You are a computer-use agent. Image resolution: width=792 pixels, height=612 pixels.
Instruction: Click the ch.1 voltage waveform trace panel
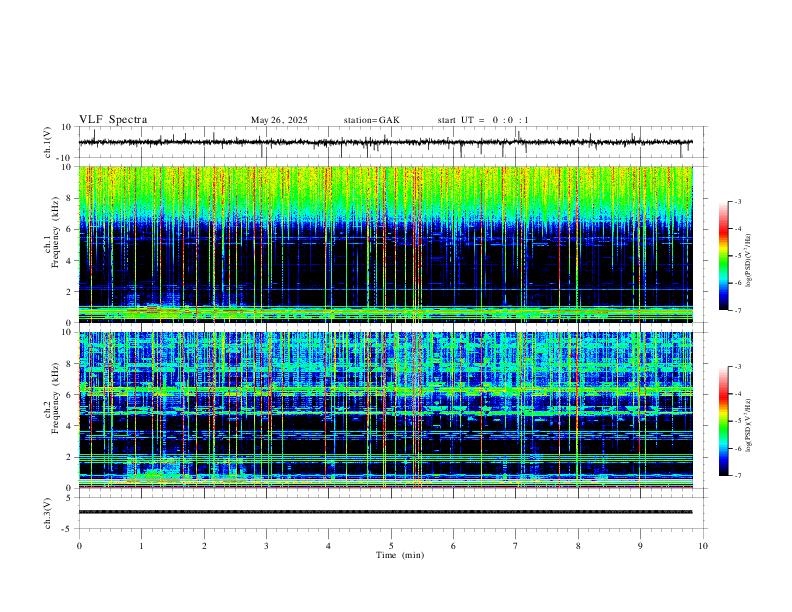392,142
